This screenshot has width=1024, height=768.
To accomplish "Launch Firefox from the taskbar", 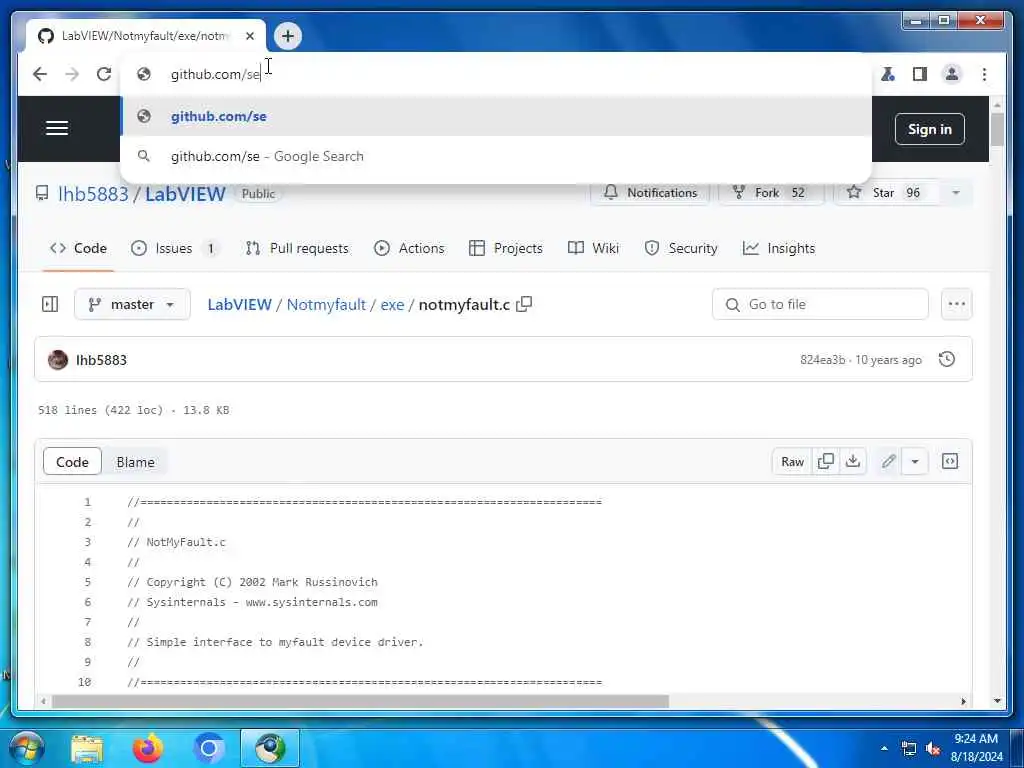I will [148, 748].
